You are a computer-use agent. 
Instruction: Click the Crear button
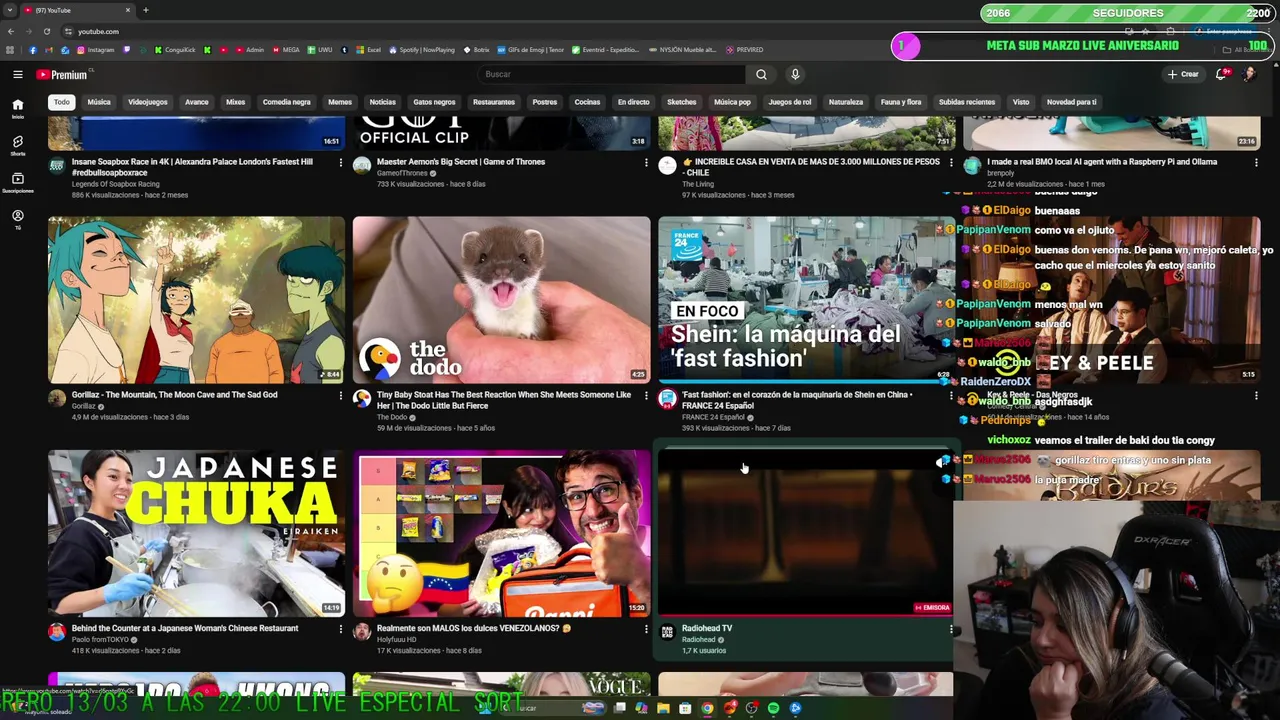(x=1183, y=74)
